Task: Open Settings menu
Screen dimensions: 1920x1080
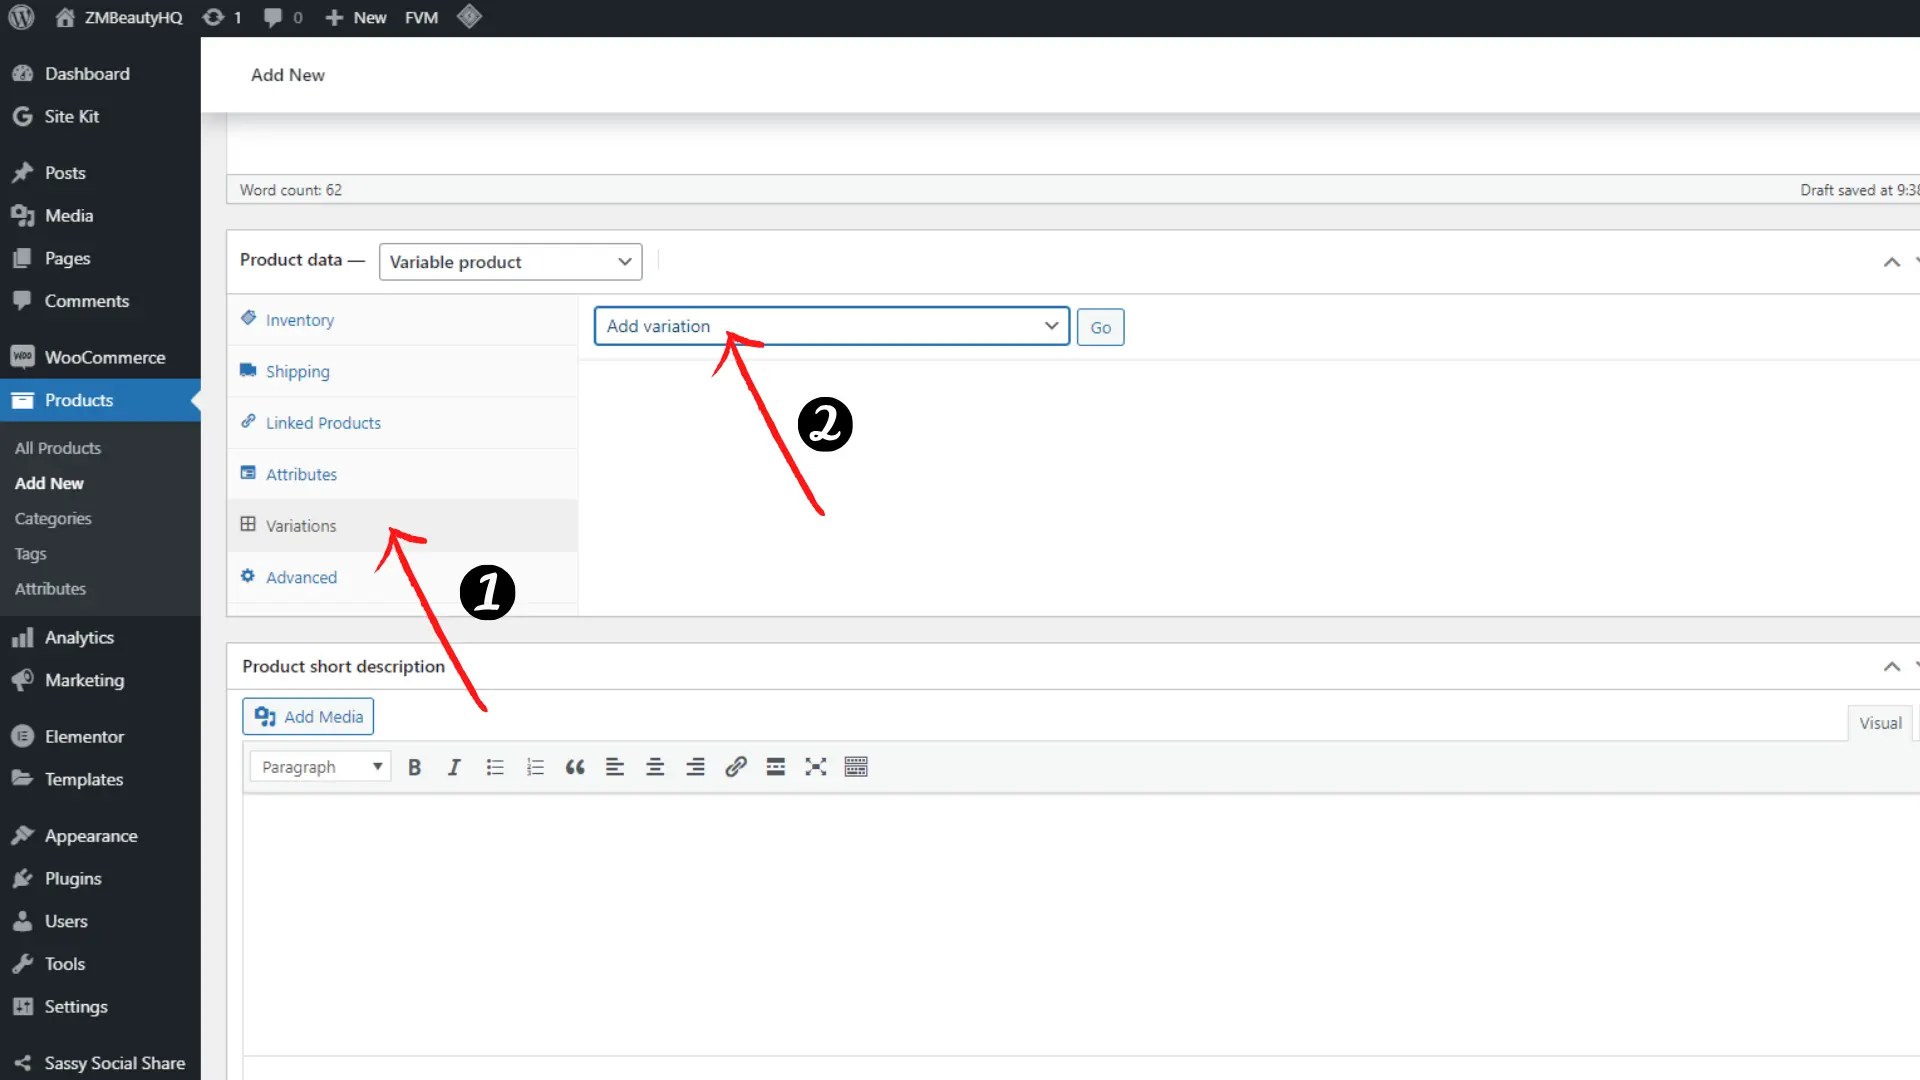Action: point(100,1006)
